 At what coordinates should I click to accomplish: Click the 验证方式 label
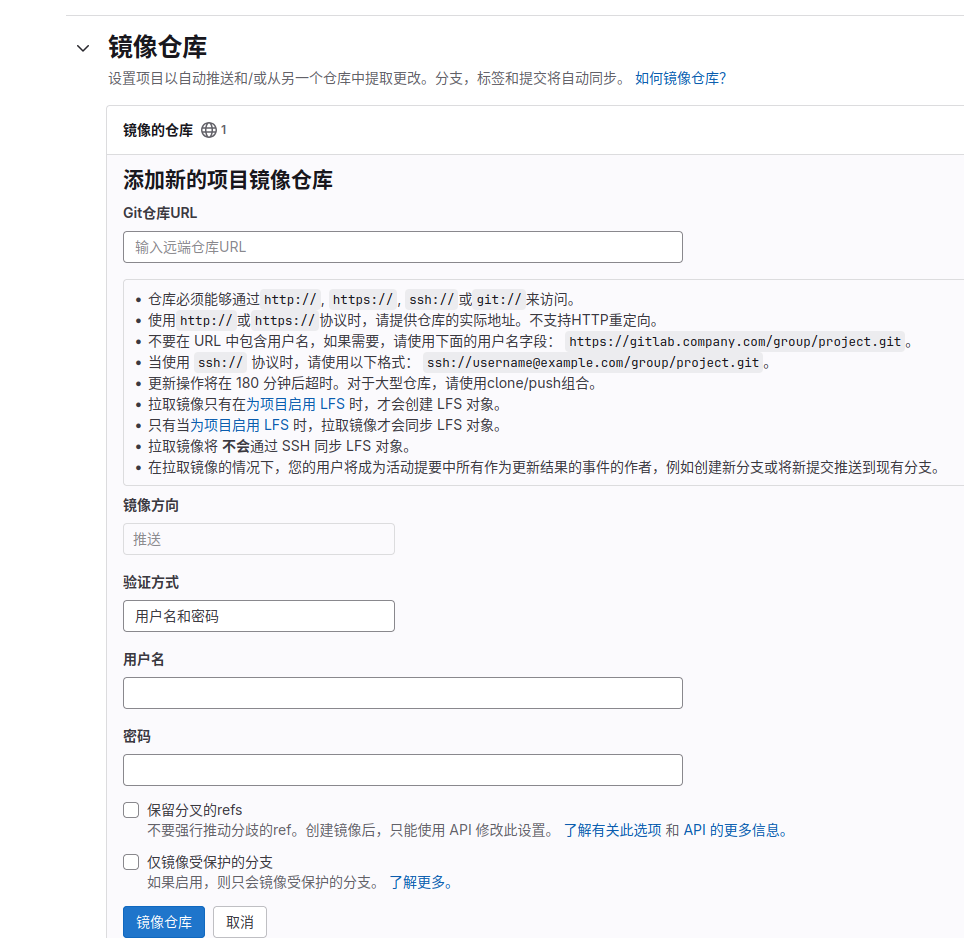(151, 582)
